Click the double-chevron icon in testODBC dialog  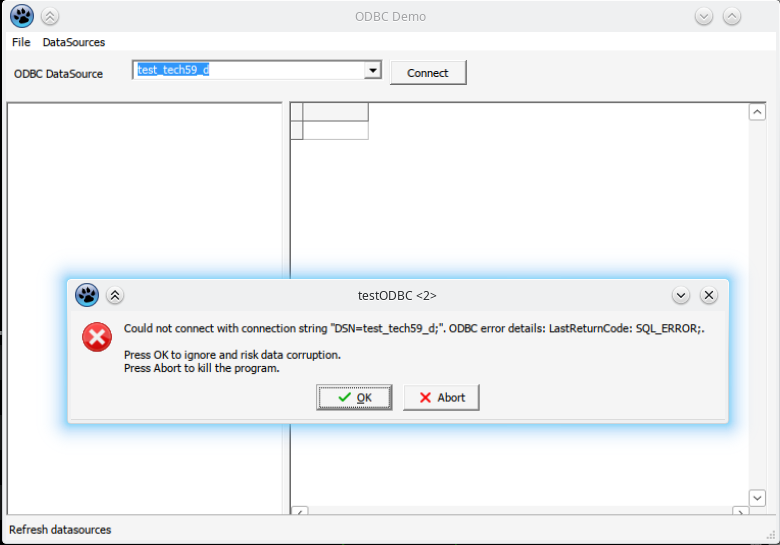pyautogui.click(x=115, y=295)
